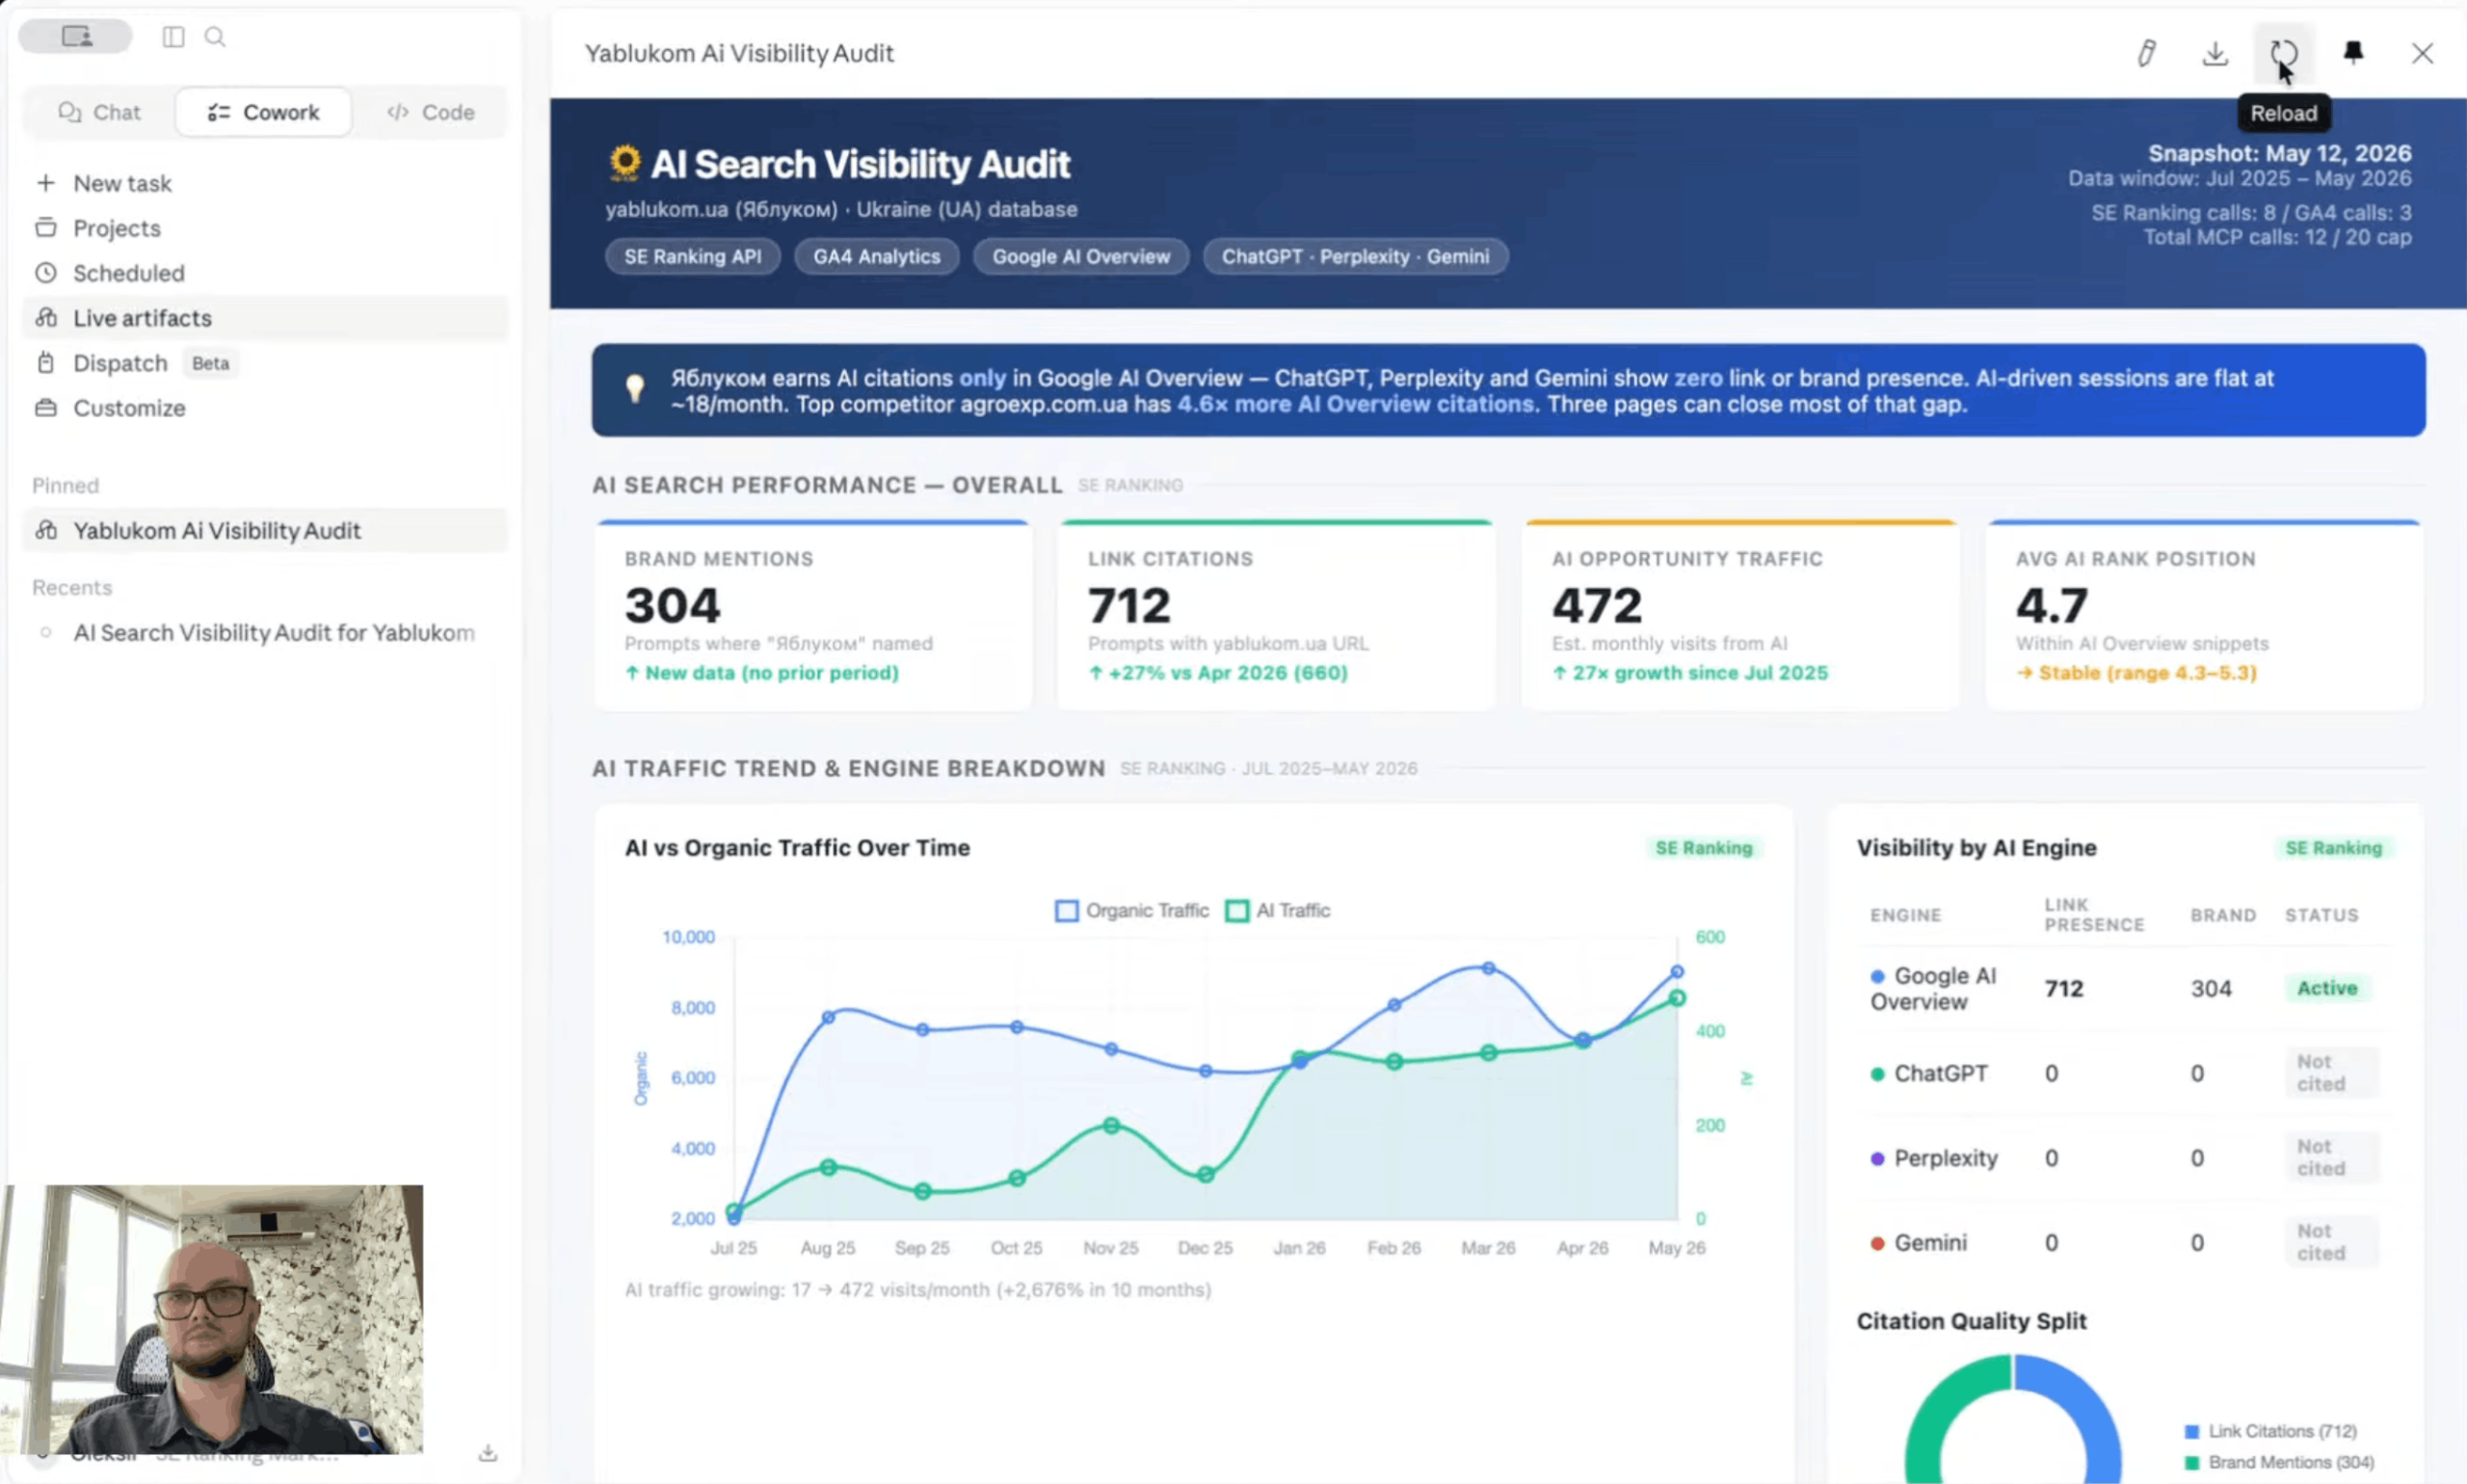The width and height of the screenshot is (2467, 1484).
Task: Click the Perplexity engine row
Action: point(2124,1158)
